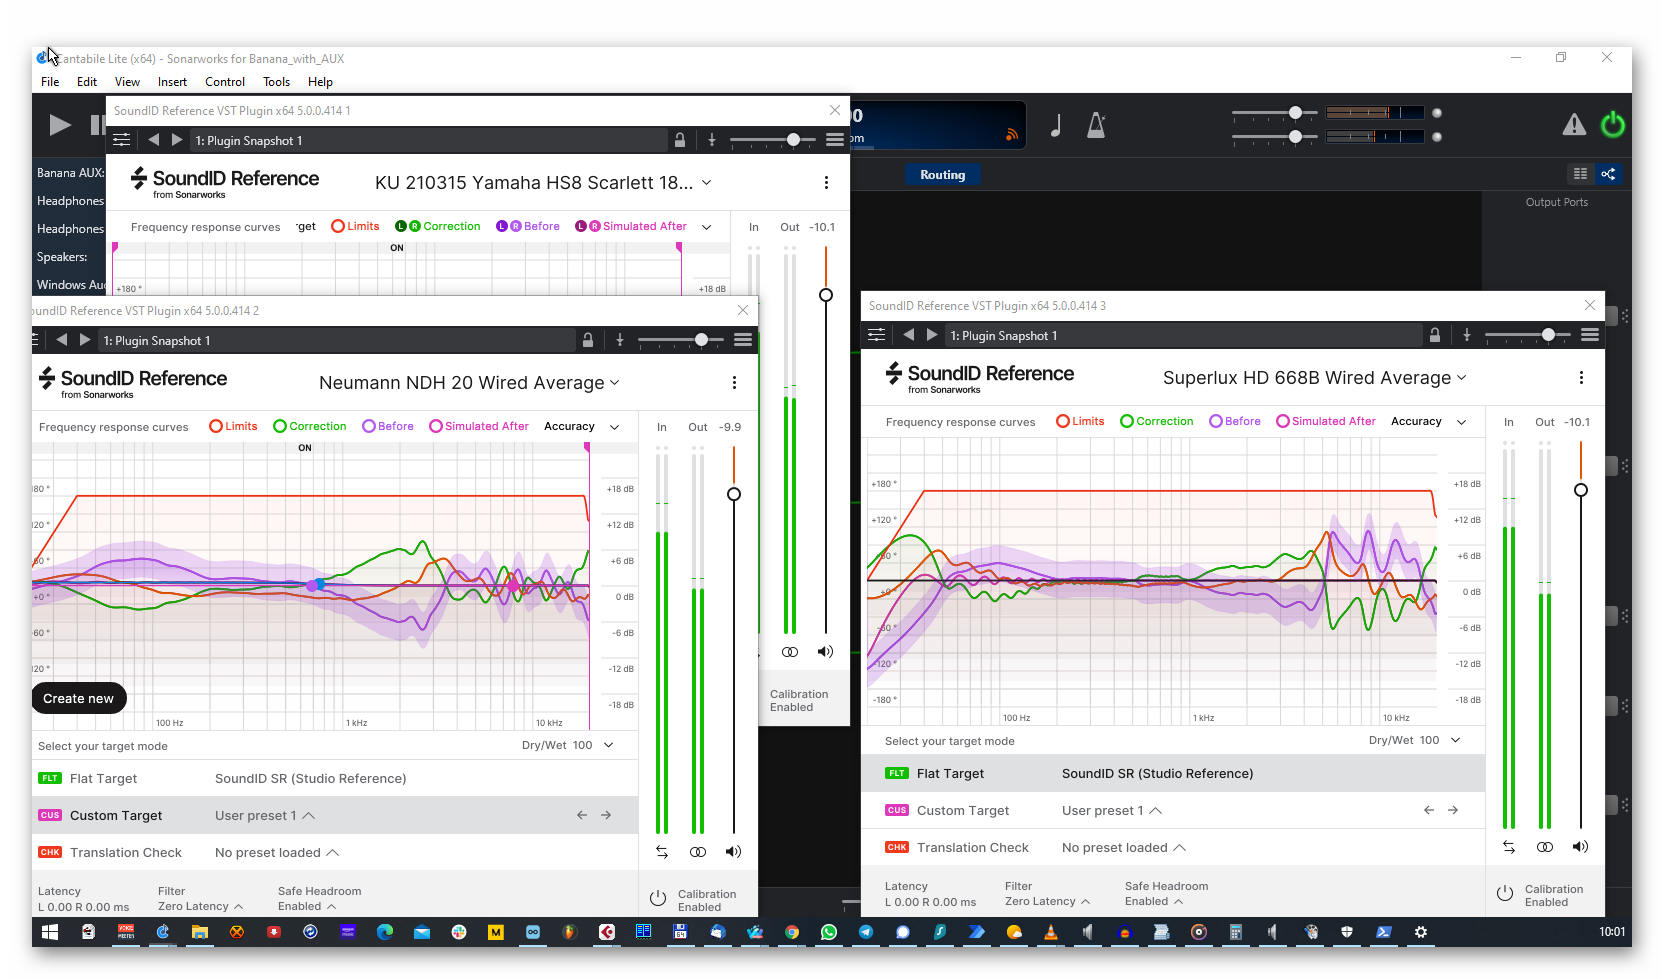Expand the Neumann NDH 20 Wired Average dropdown
1664x979 pixels.
469,383
